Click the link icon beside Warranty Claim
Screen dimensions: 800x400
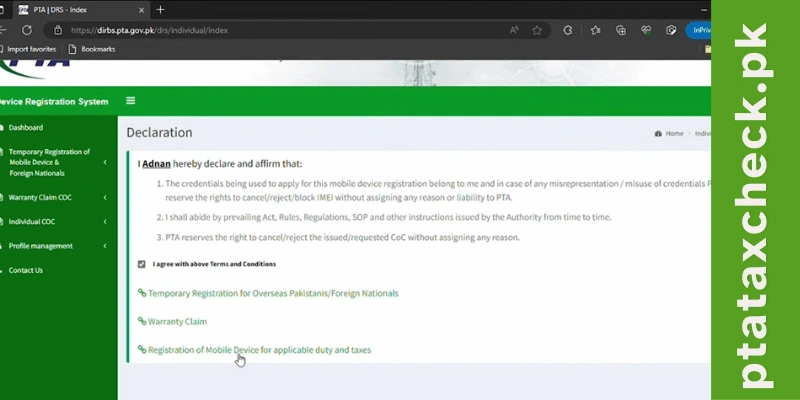(x=142, y=321)
